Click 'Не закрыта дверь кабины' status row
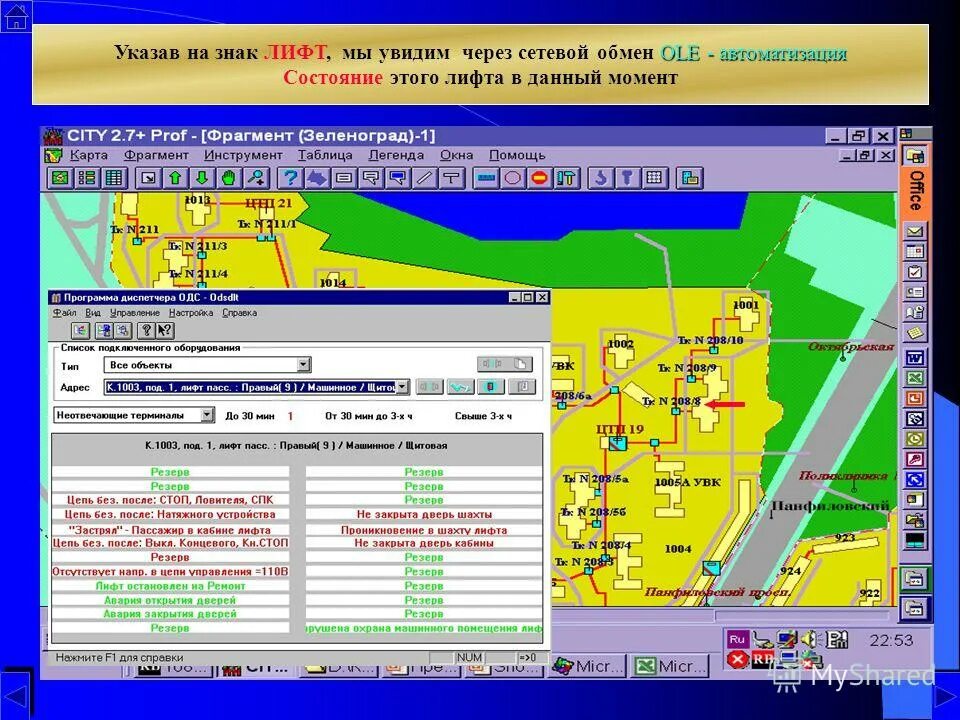The height and width of the screenshot is (720, 960). 424,543
